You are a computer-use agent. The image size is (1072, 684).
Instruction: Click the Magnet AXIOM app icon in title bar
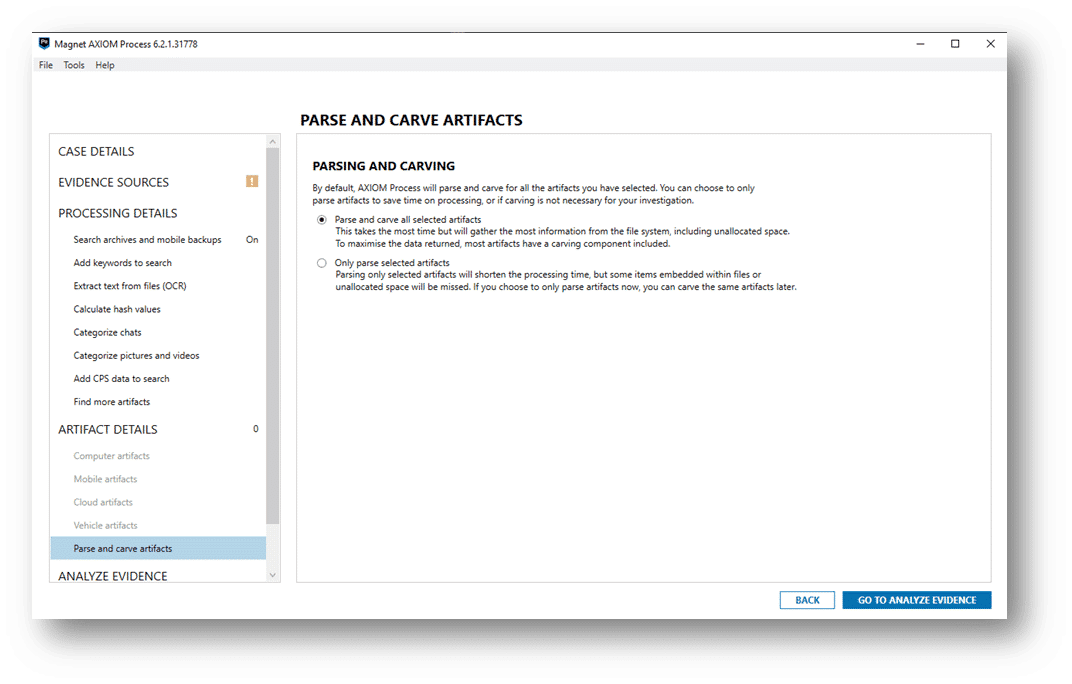[x=44, y=43]
